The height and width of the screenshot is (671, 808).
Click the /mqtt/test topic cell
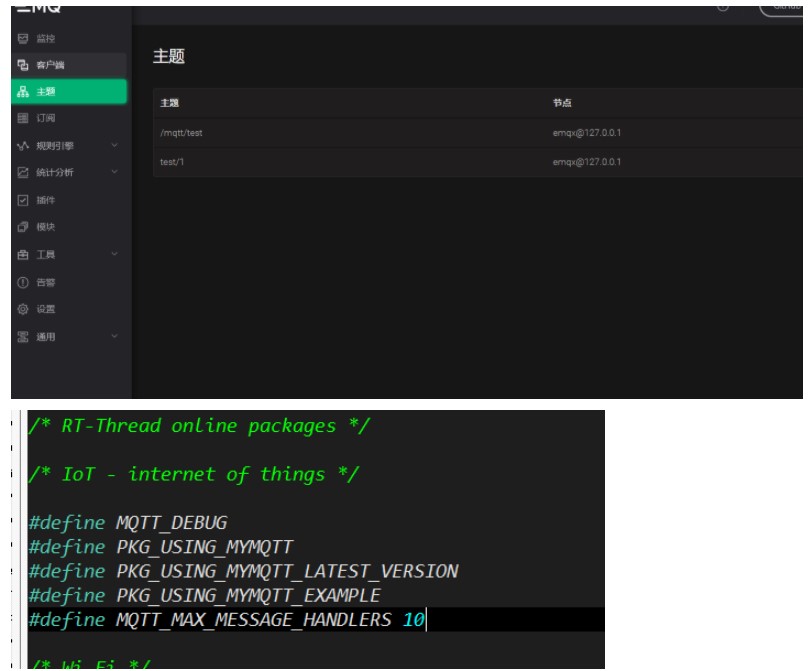pyautogui.click(x=181, y=133)
